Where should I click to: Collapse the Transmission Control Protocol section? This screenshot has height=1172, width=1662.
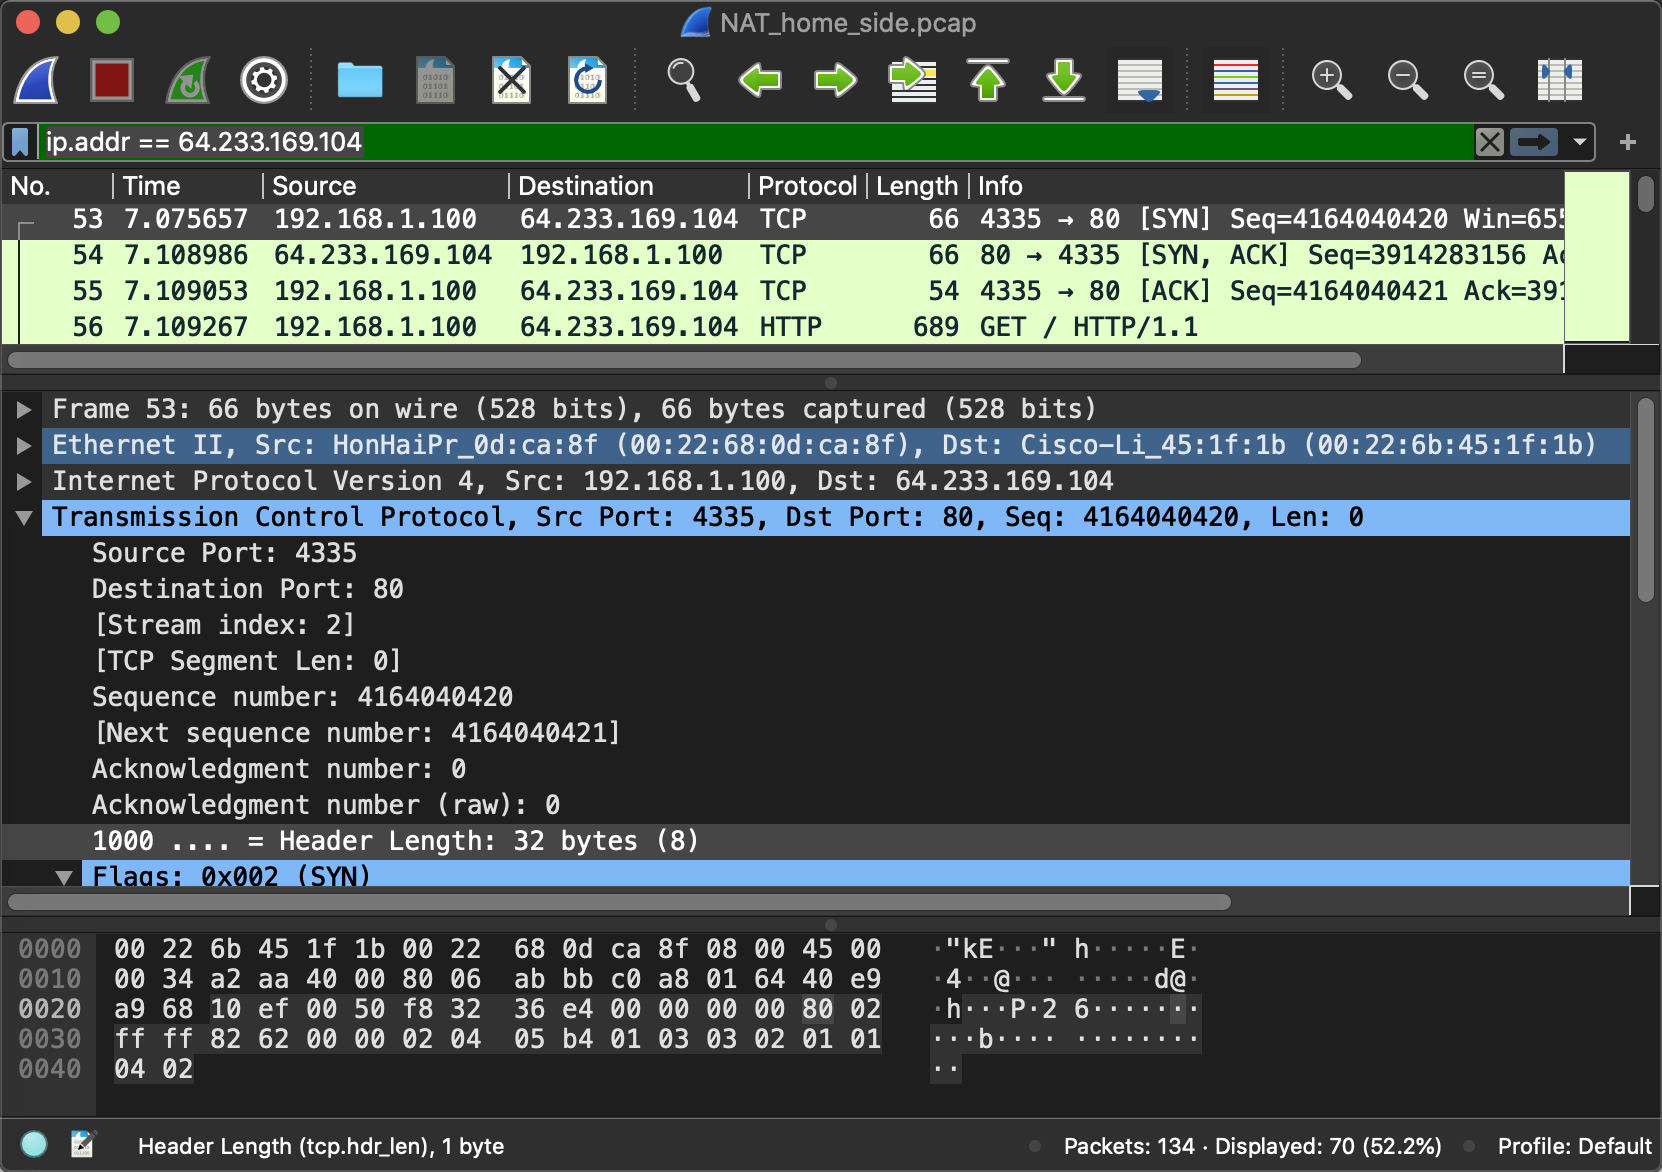(24, 517)
